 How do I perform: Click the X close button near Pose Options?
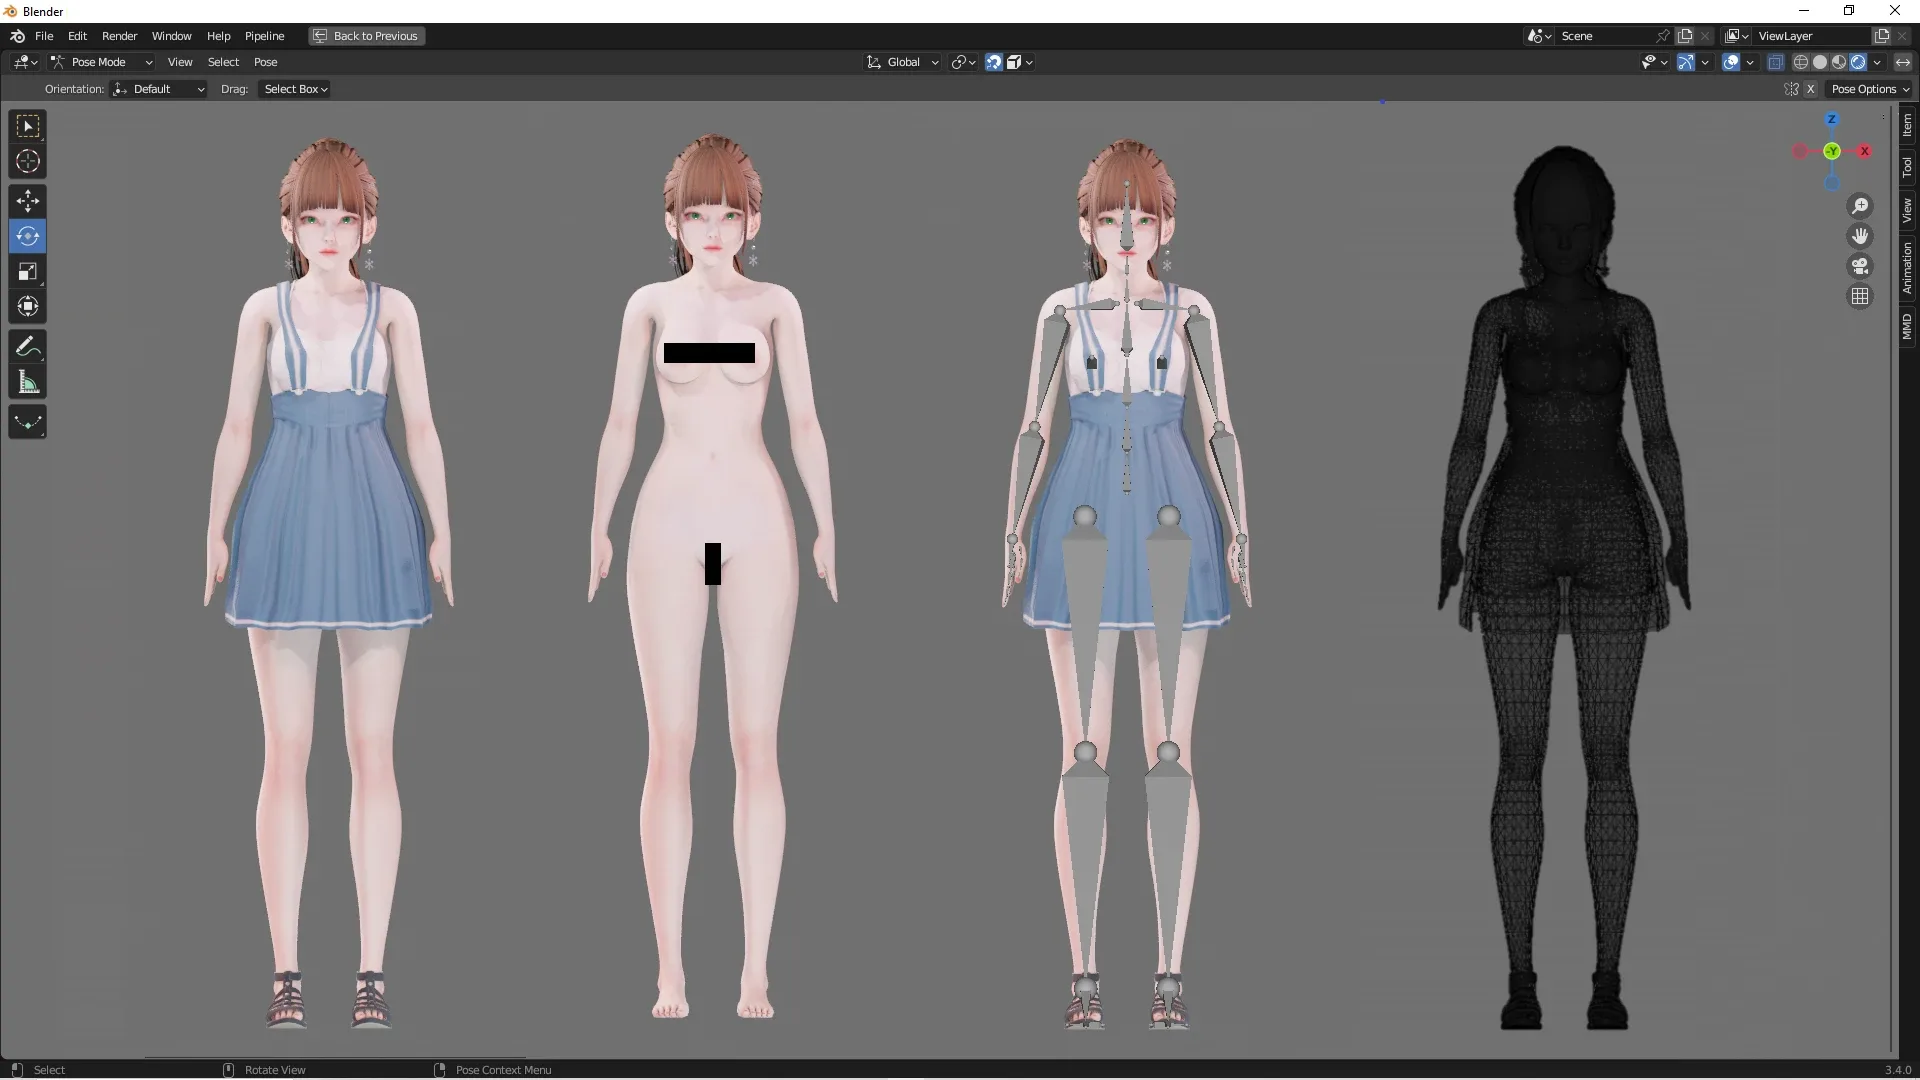1812,89
